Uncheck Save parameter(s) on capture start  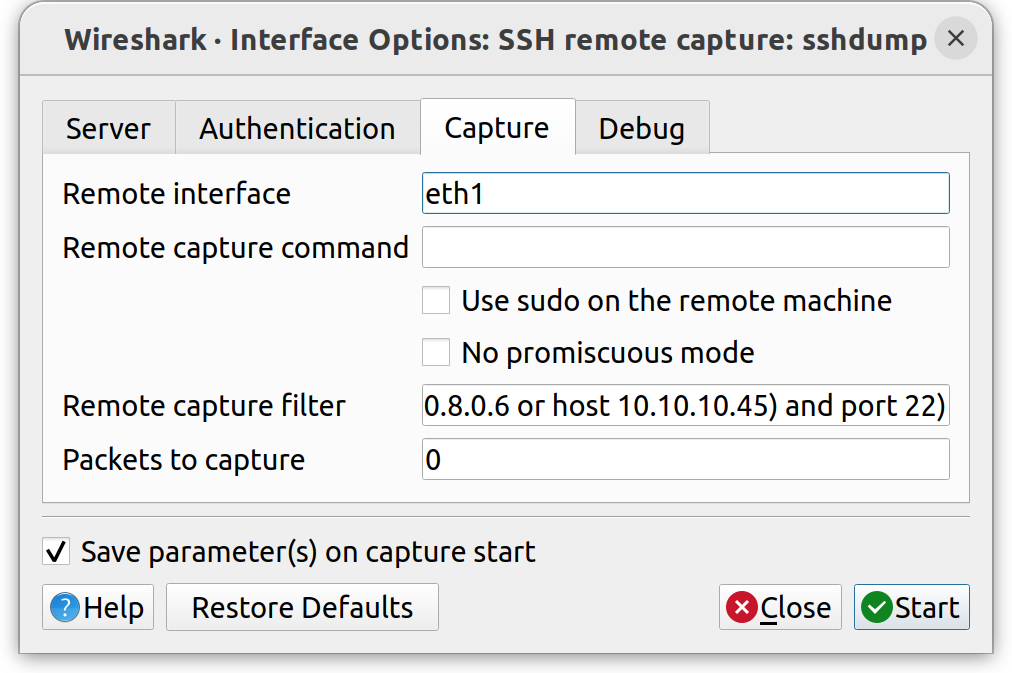(56, 551)
